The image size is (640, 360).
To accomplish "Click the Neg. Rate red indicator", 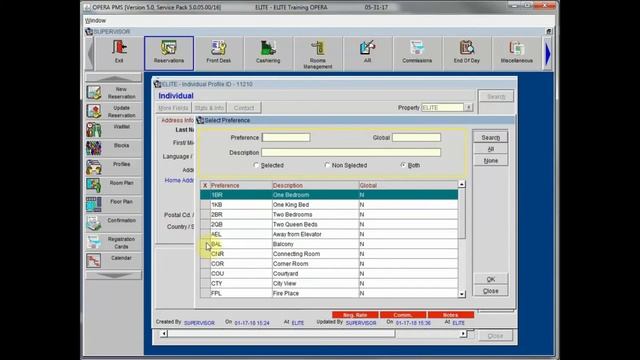I will (355, 315).
